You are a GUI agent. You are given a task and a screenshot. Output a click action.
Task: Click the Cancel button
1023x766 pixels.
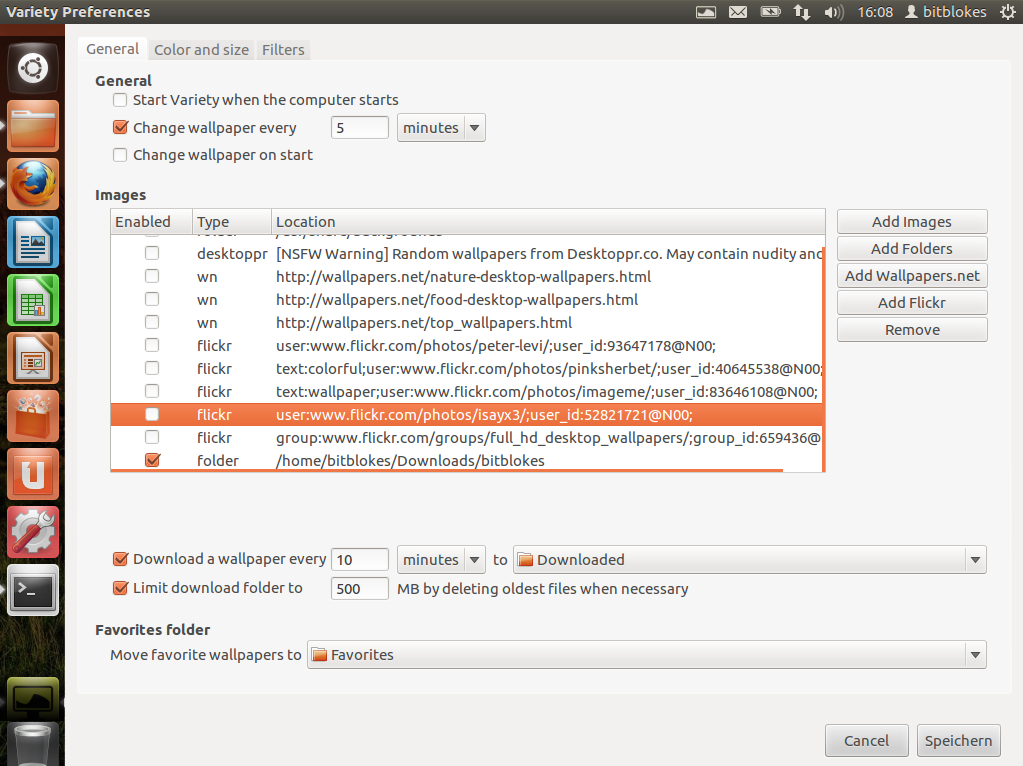click(866, 741)
